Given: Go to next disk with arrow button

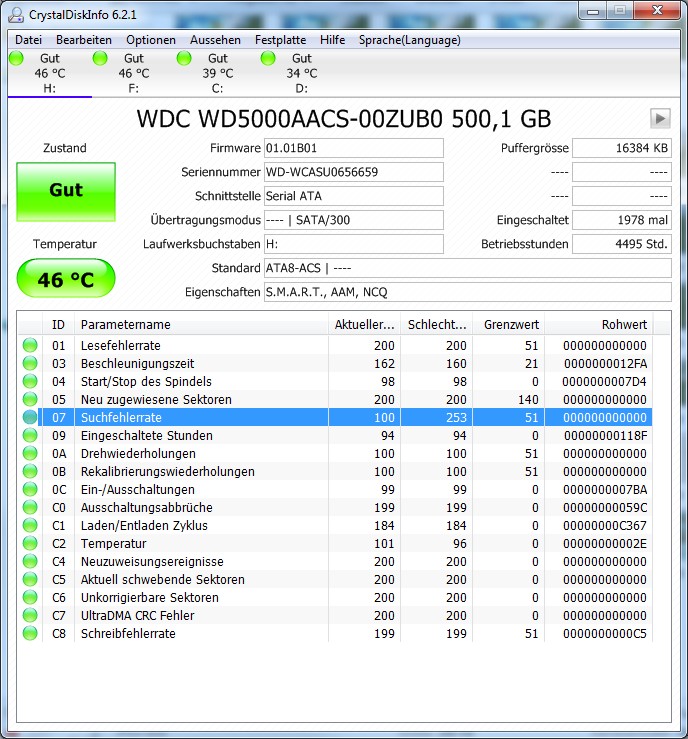Looking at the screenshot, I should point(660,118).
